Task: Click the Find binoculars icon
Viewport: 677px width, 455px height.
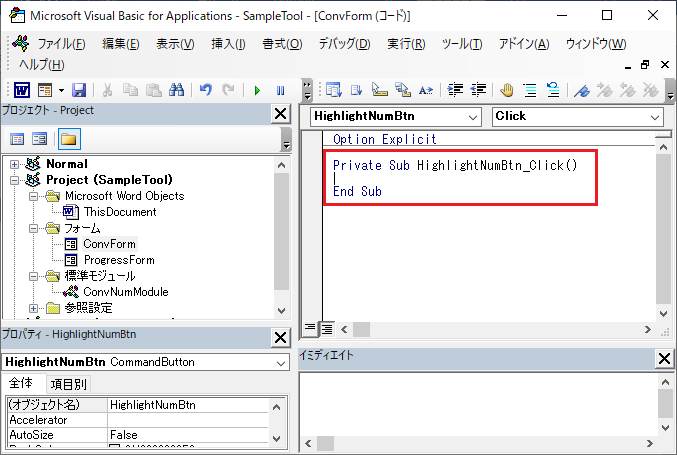Action: (177, 90)
